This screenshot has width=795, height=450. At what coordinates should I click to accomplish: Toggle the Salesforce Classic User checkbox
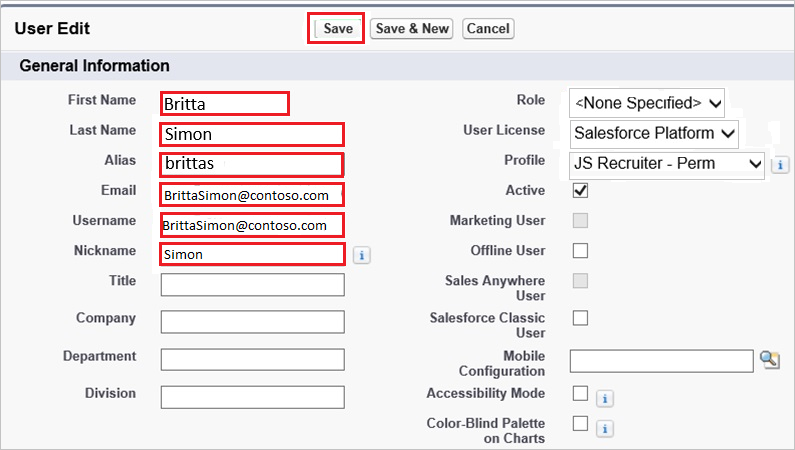pos(580,318)
